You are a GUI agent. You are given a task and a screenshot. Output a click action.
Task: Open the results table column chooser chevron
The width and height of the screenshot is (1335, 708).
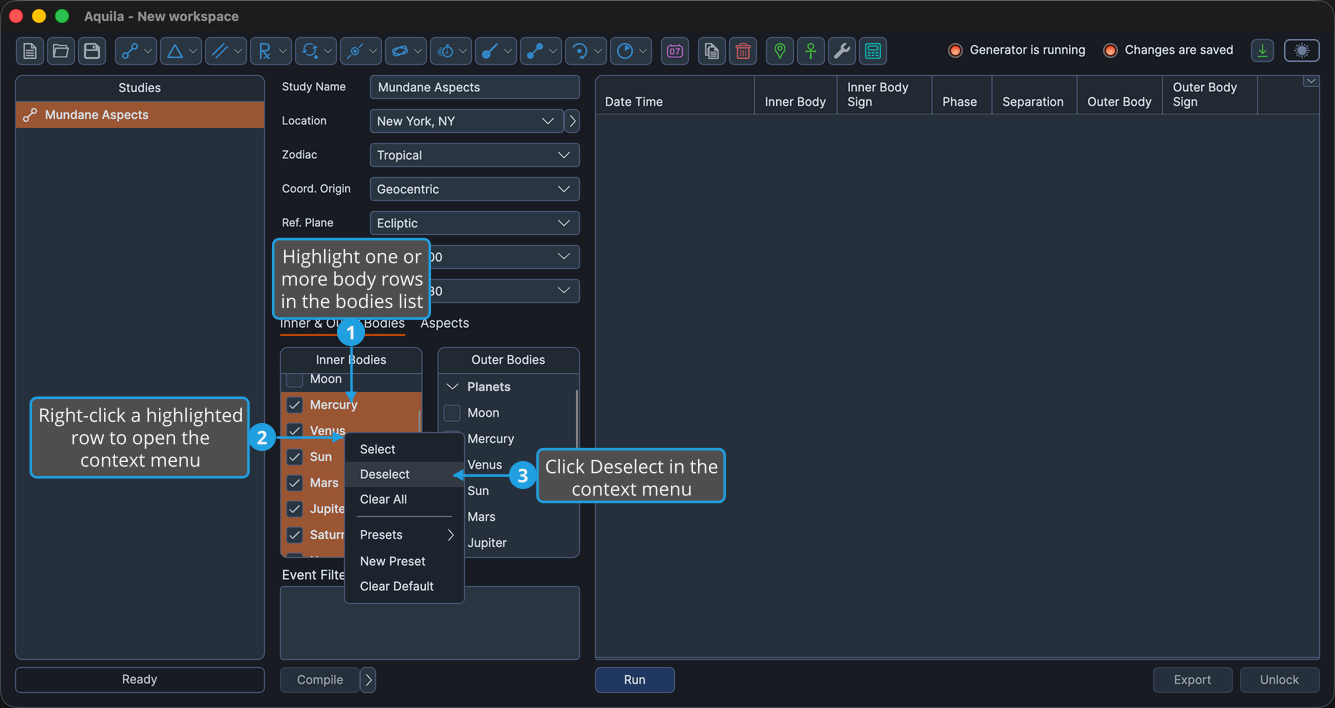1311,82
